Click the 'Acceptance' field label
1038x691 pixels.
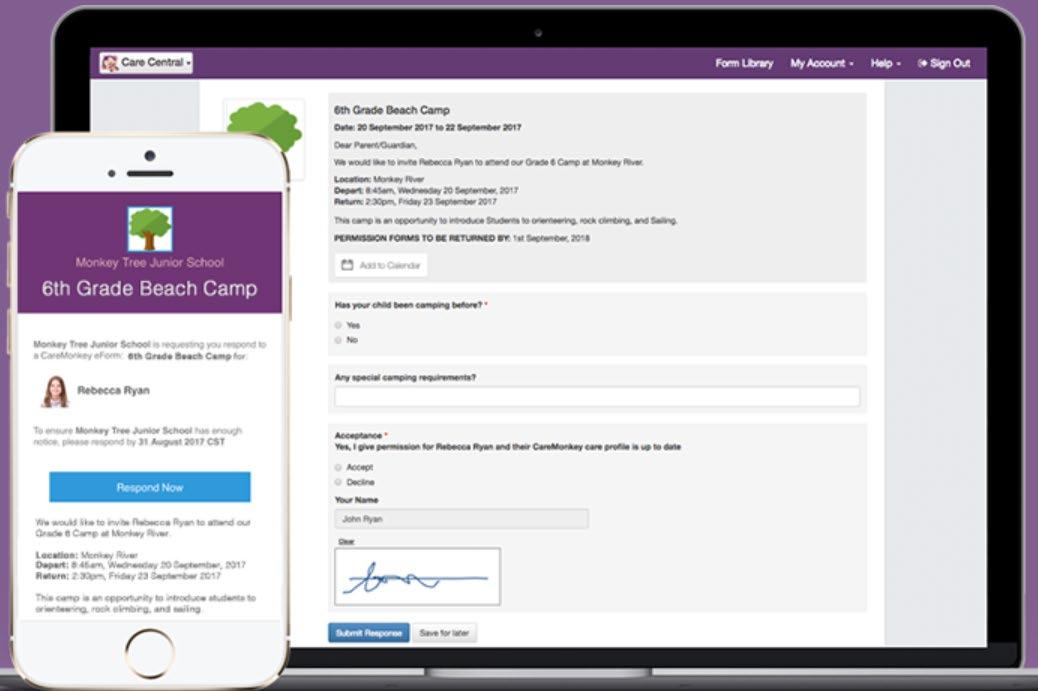click(358, 436)
